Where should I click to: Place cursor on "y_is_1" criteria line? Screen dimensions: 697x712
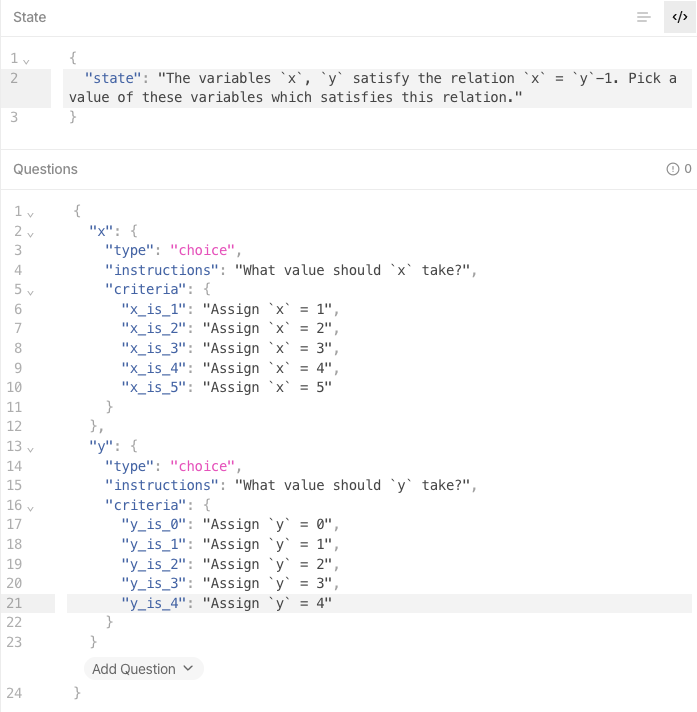[230, 544]
